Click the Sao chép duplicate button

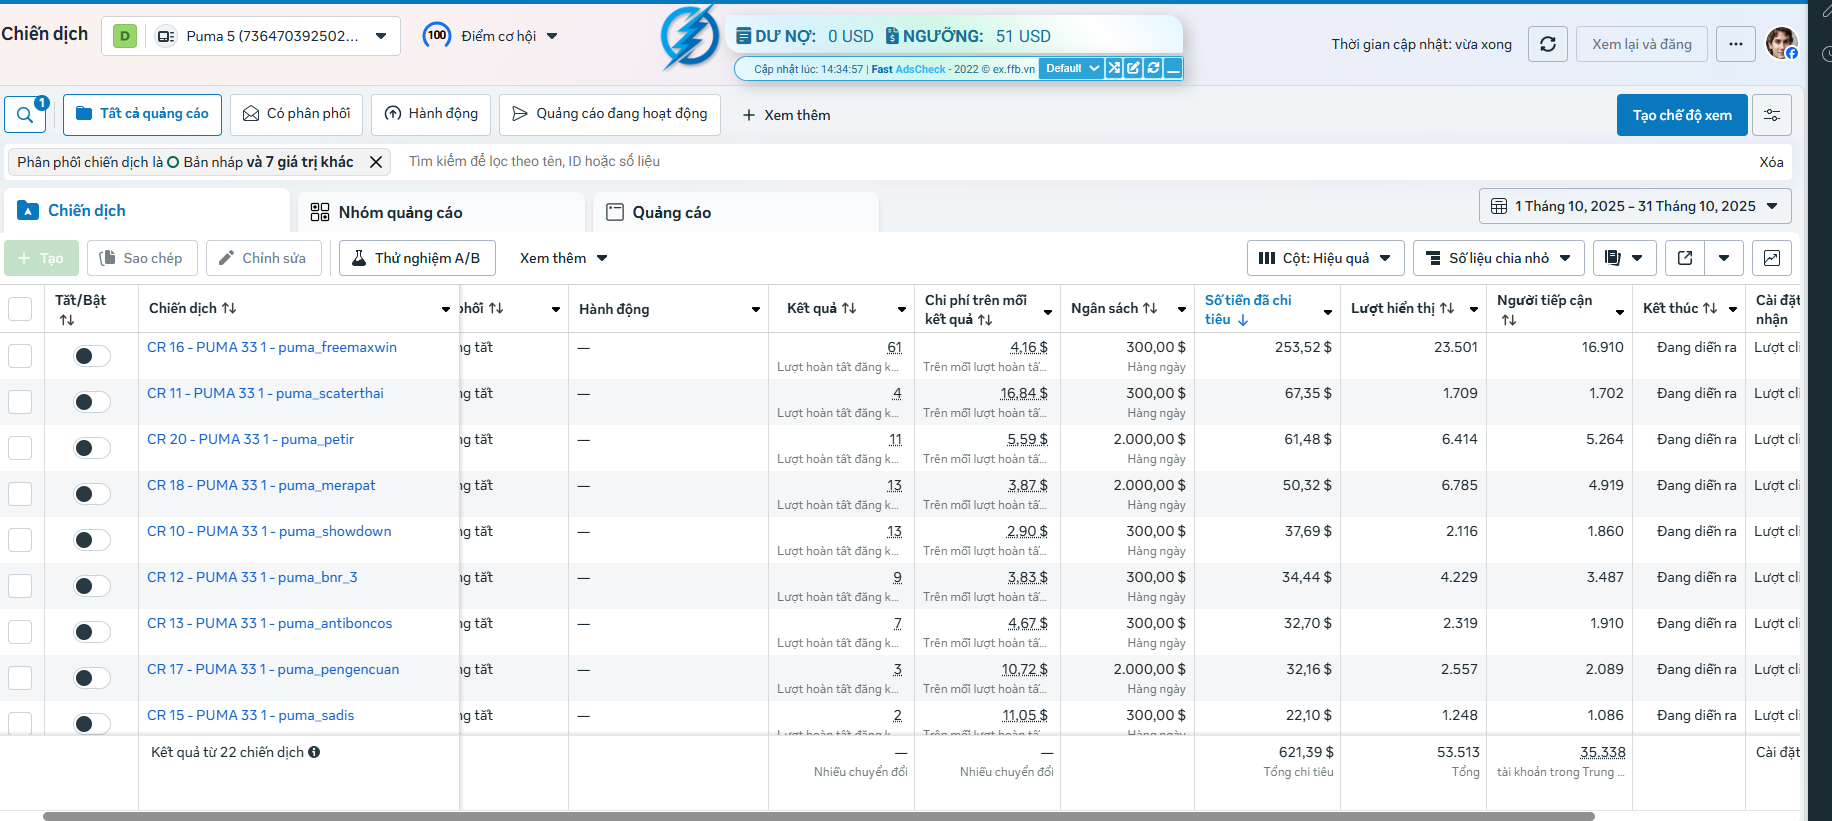click(142, 258)
